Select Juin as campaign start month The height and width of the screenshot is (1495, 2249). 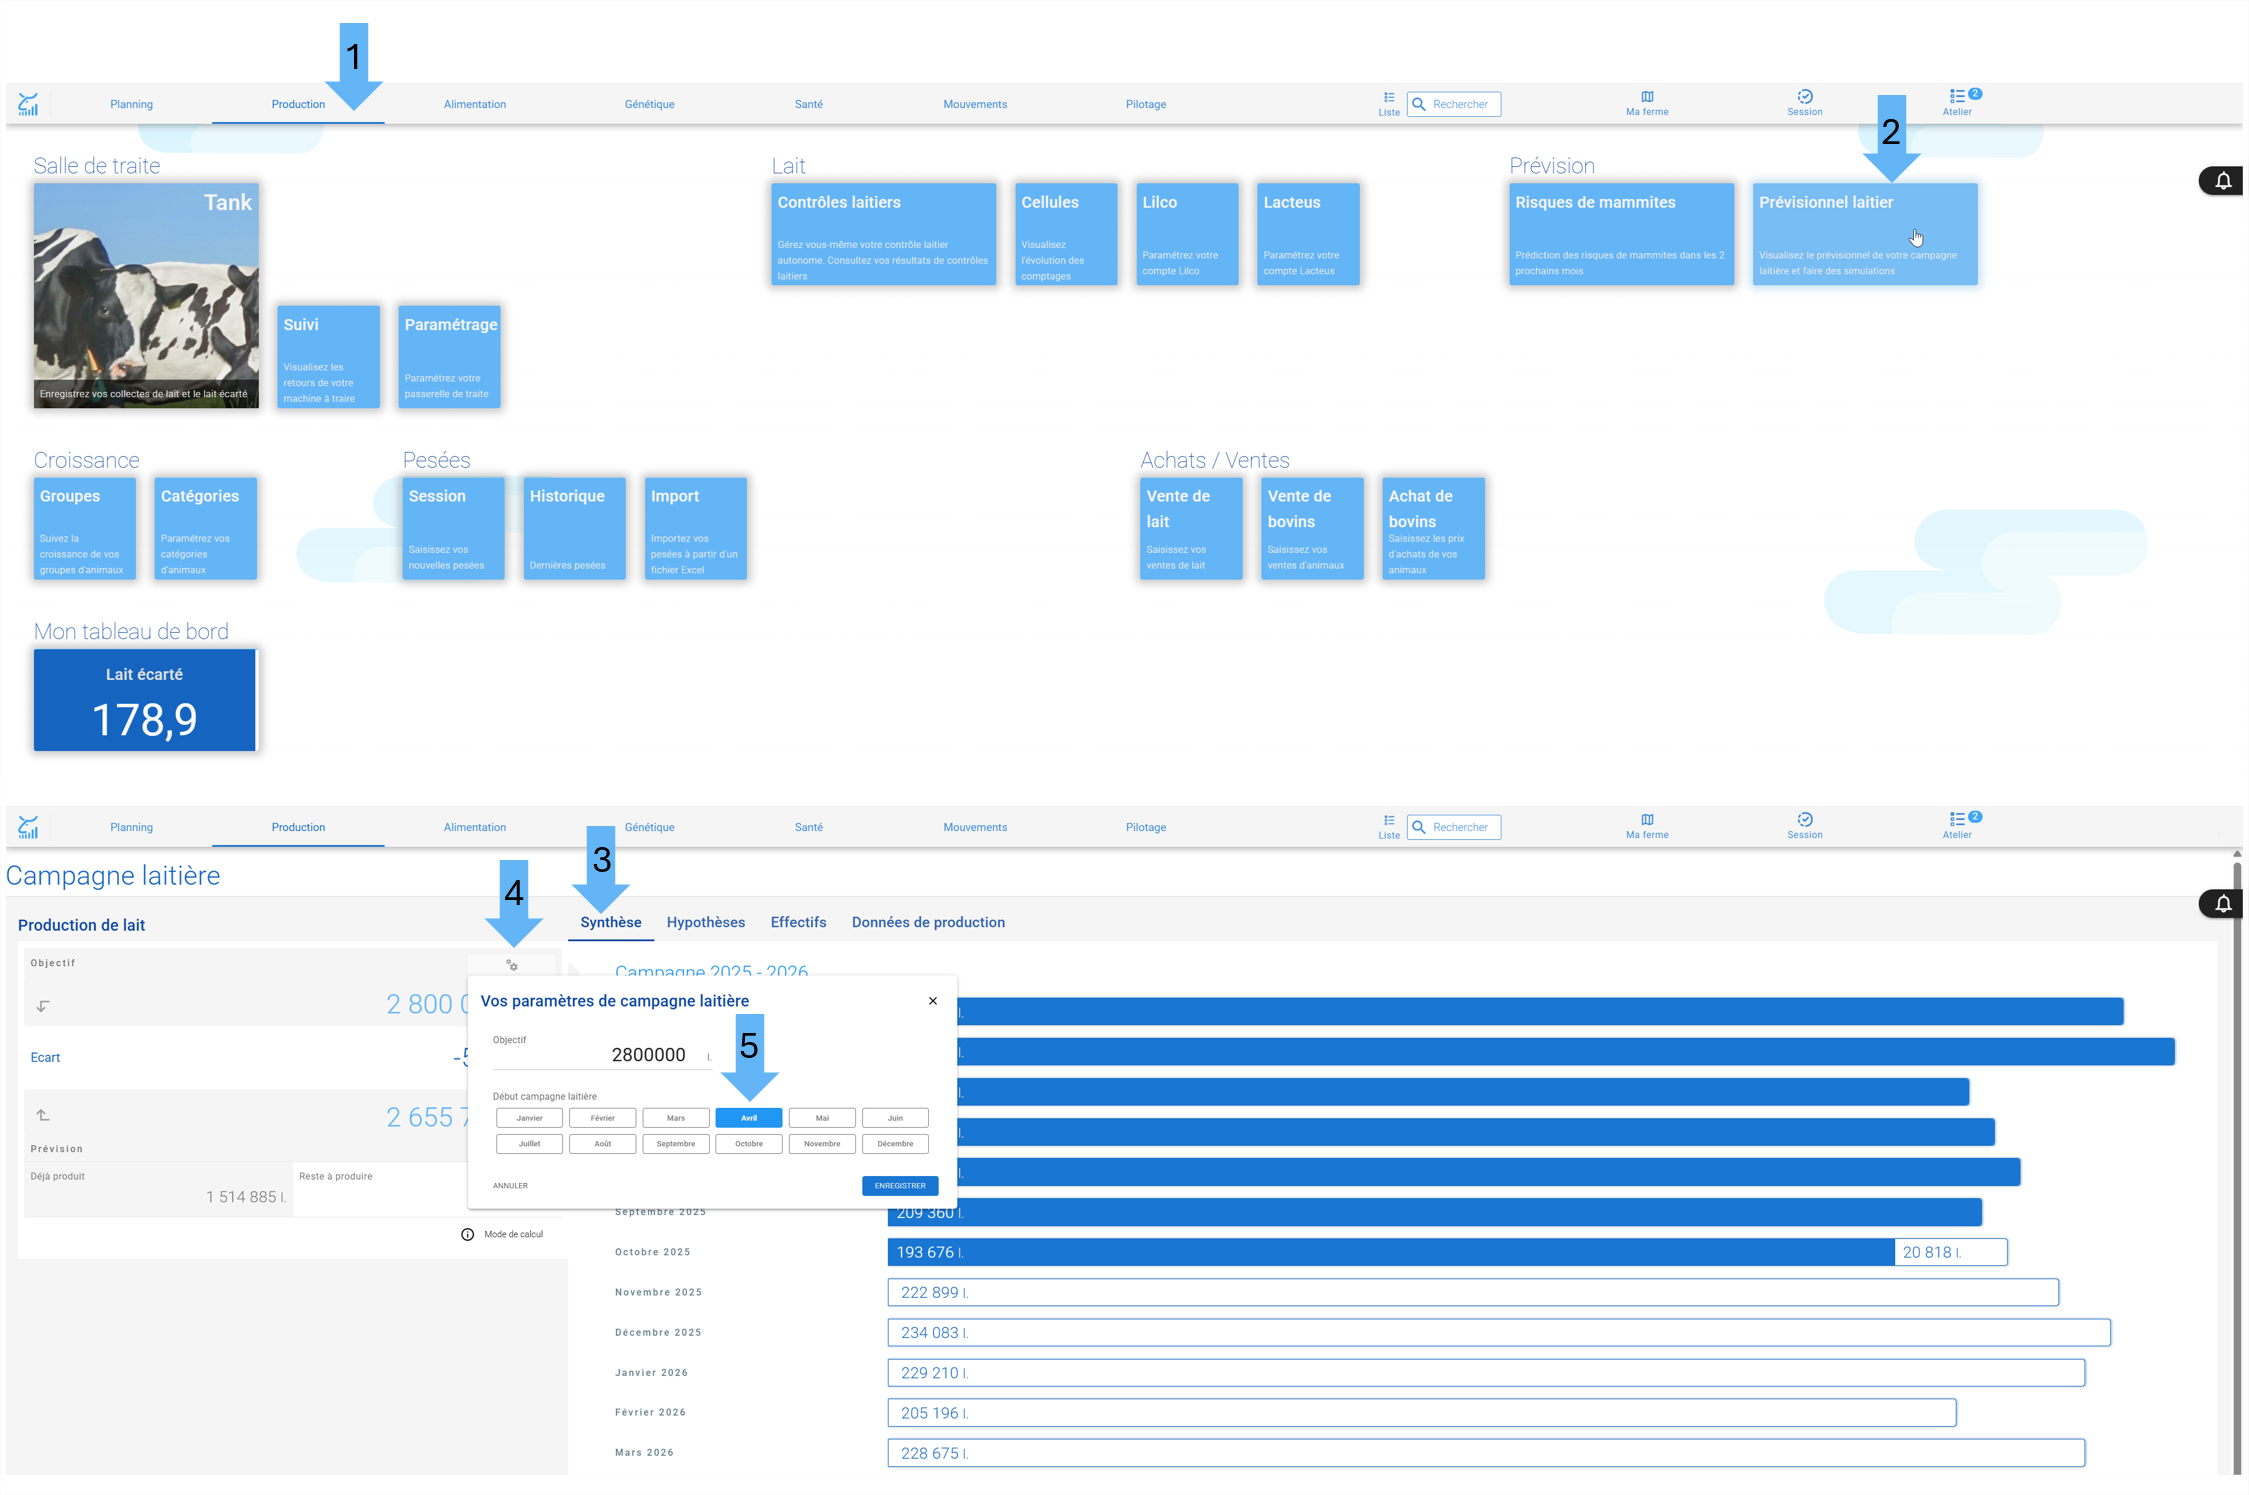click(x=895, y=1118)
